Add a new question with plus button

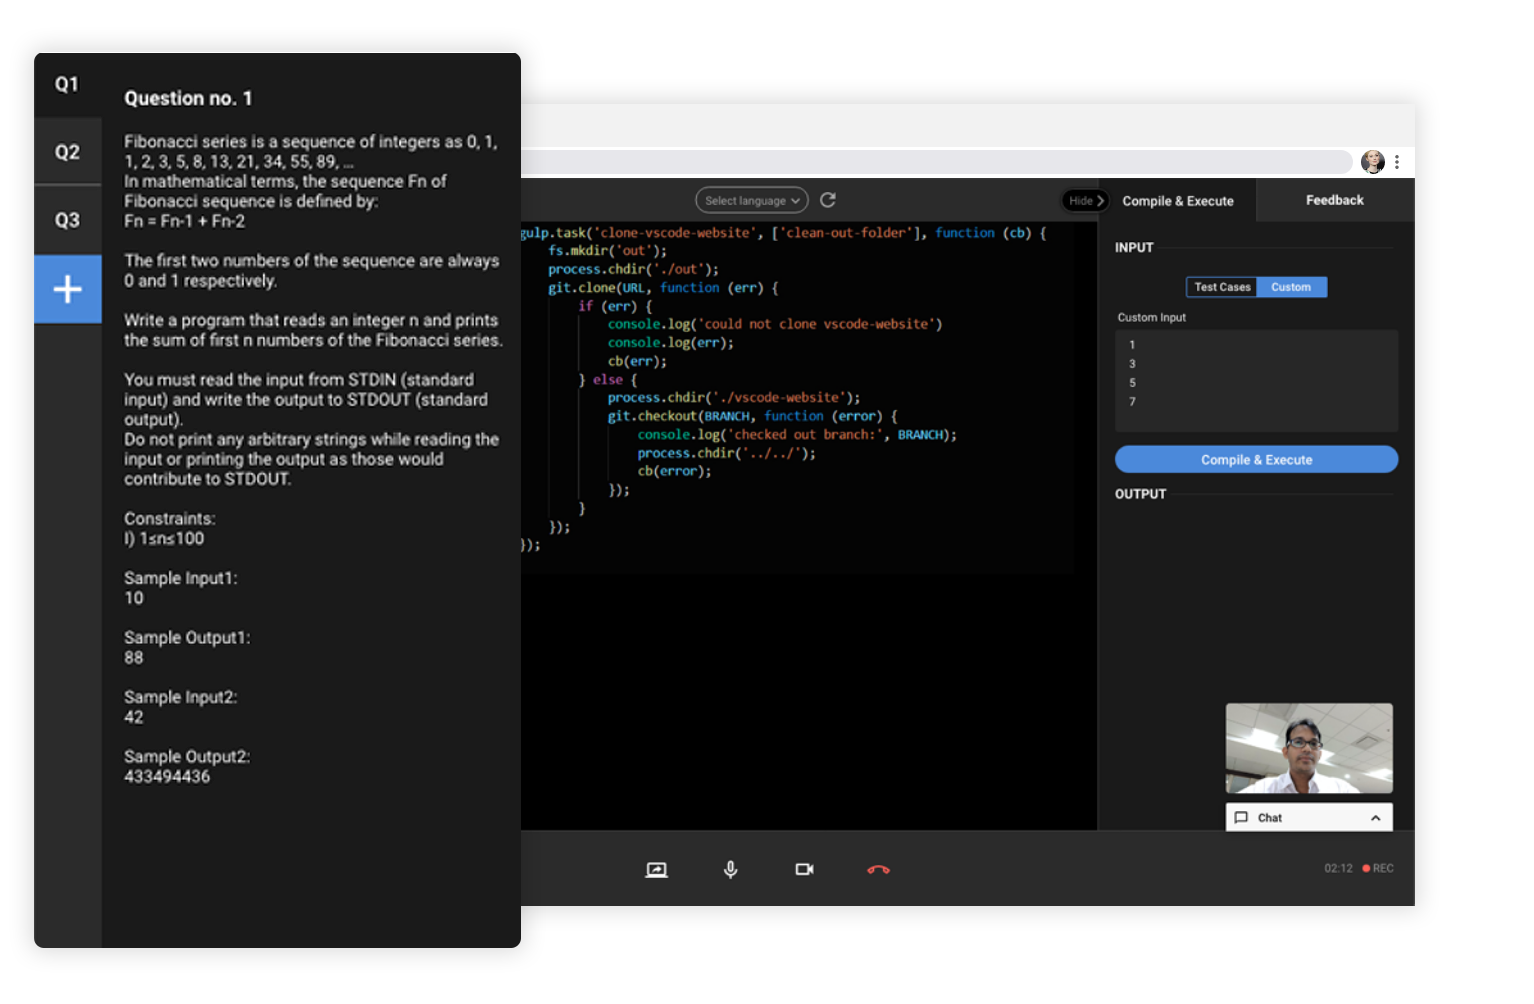(68, 289)
